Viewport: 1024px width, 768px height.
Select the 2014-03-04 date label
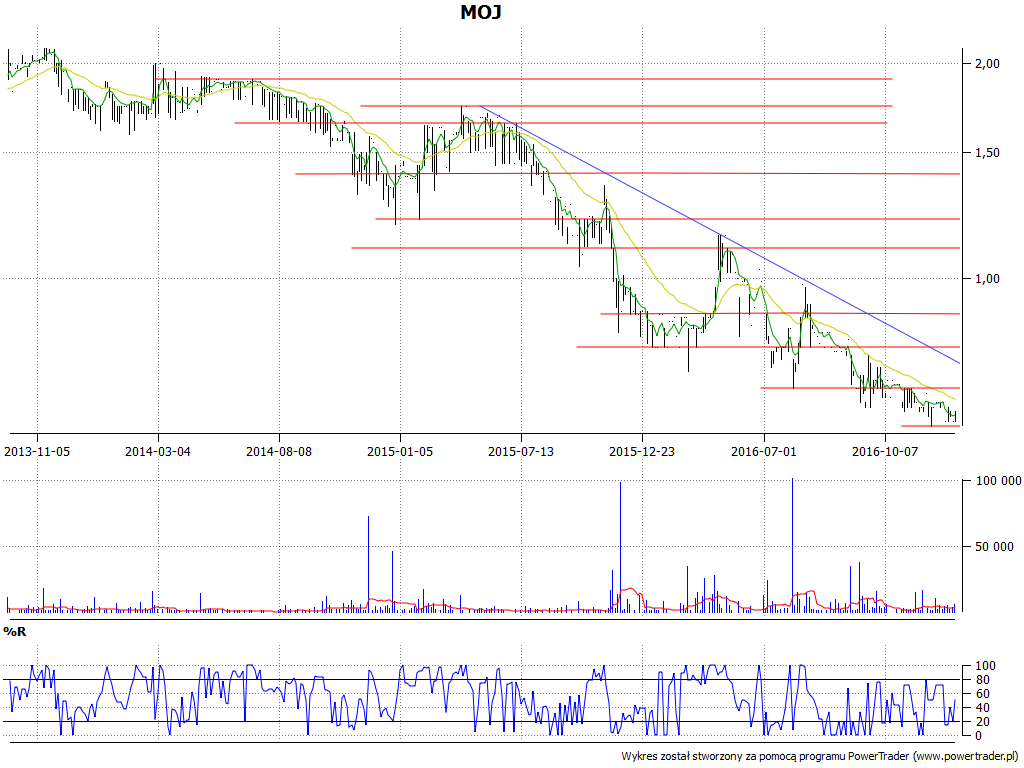tap(158, 451)
